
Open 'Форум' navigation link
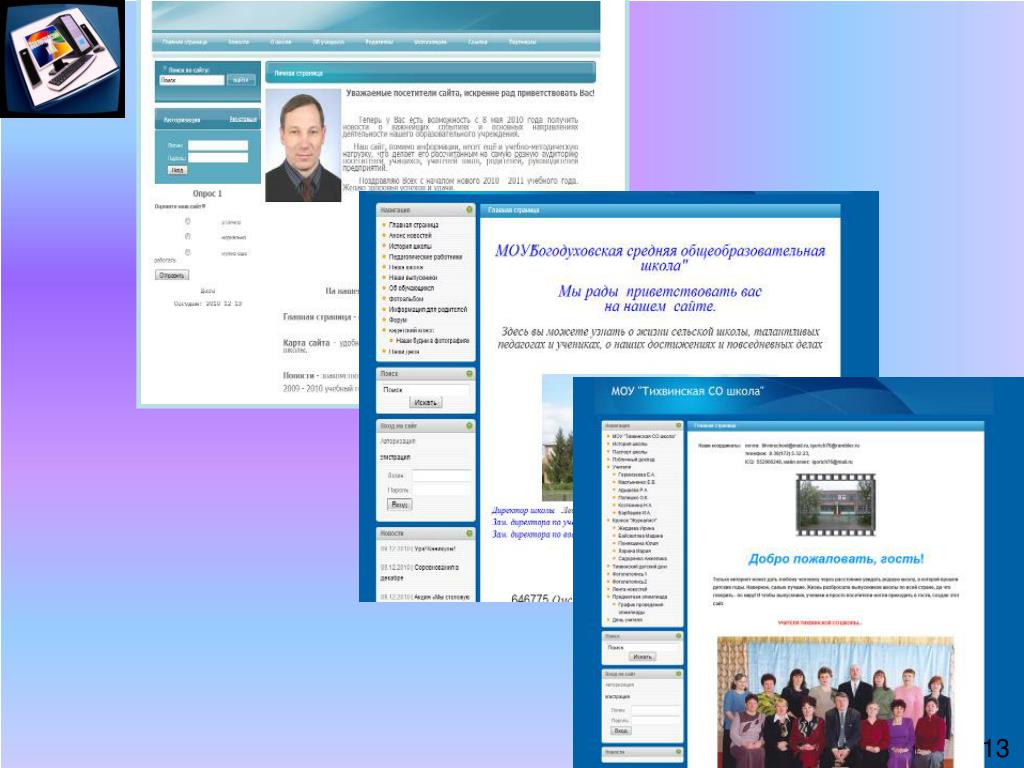(x=398, y=320)
